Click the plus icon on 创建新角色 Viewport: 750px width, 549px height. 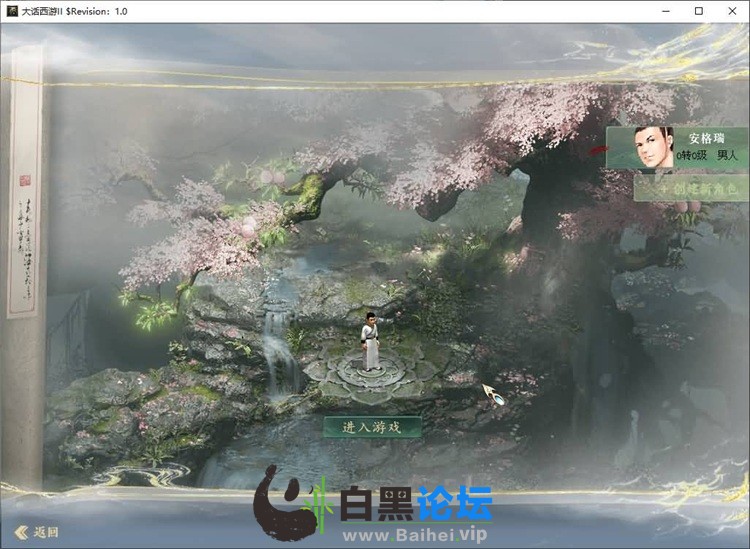(661, 188)
